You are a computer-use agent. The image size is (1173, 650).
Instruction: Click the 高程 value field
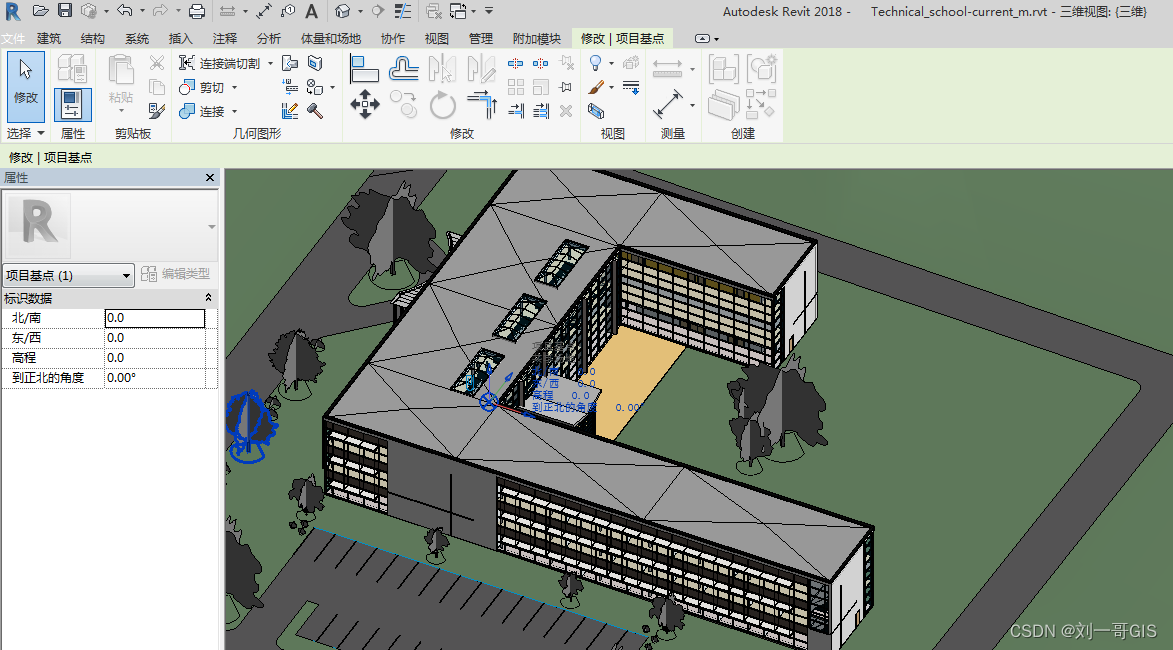pos(155,358)
